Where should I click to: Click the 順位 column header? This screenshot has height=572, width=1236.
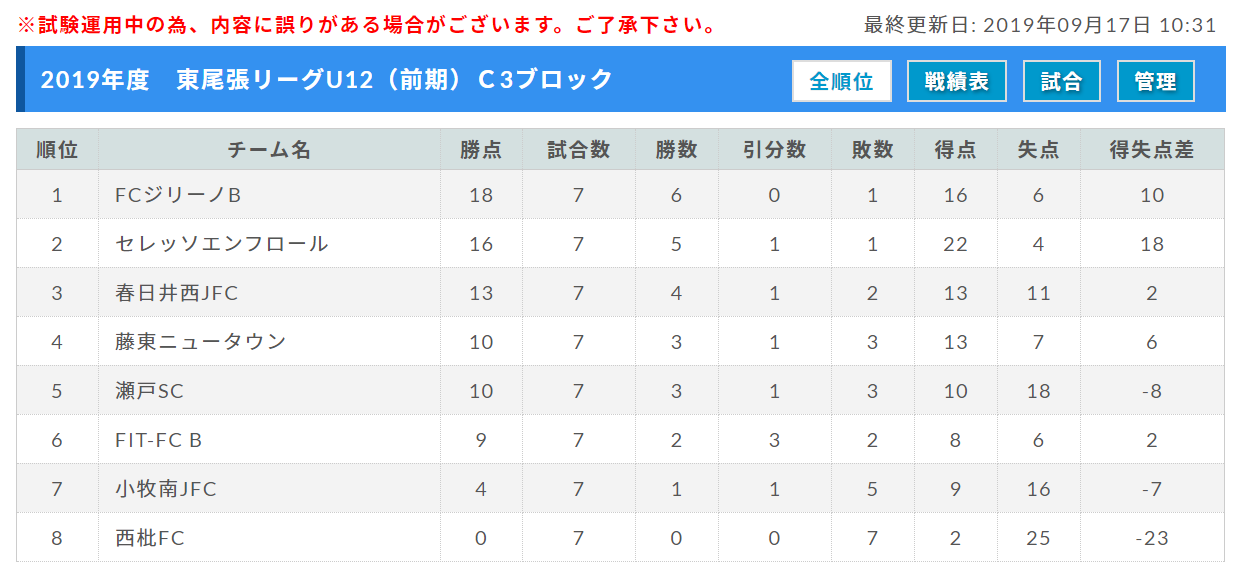click(57, 150)
